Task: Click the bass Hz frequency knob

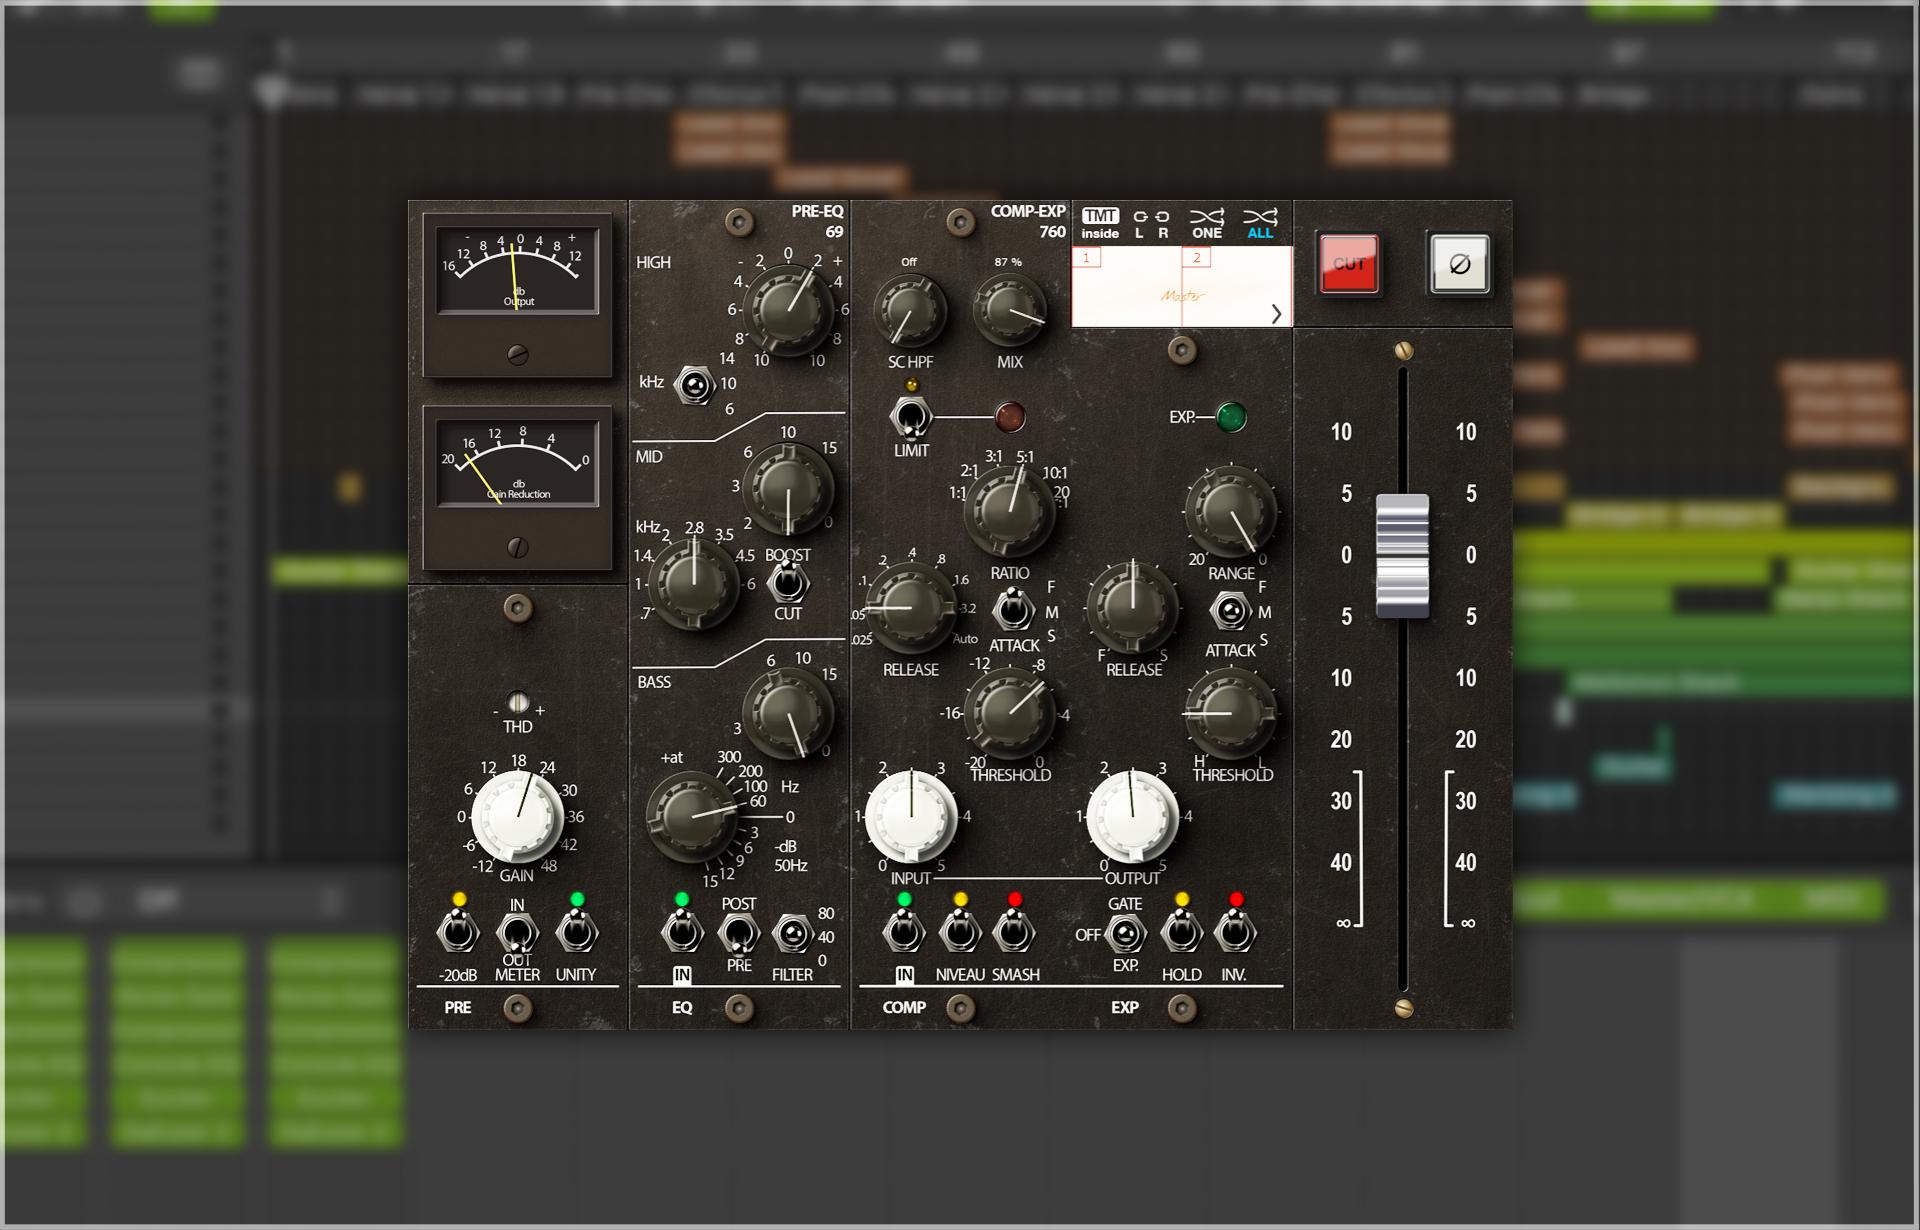Action: point(692,816)
